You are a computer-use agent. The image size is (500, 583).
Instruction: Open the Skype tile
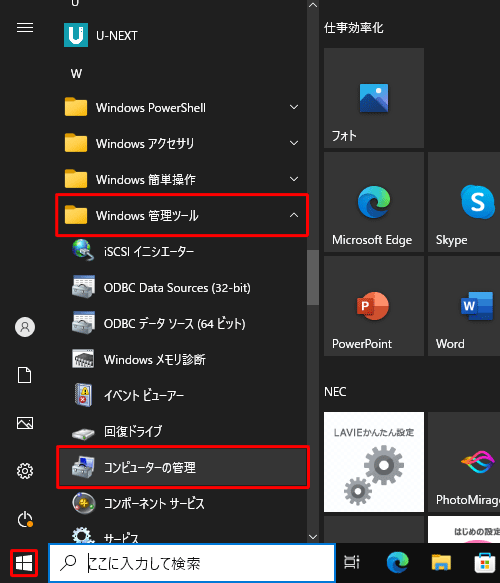pos(464,202)
